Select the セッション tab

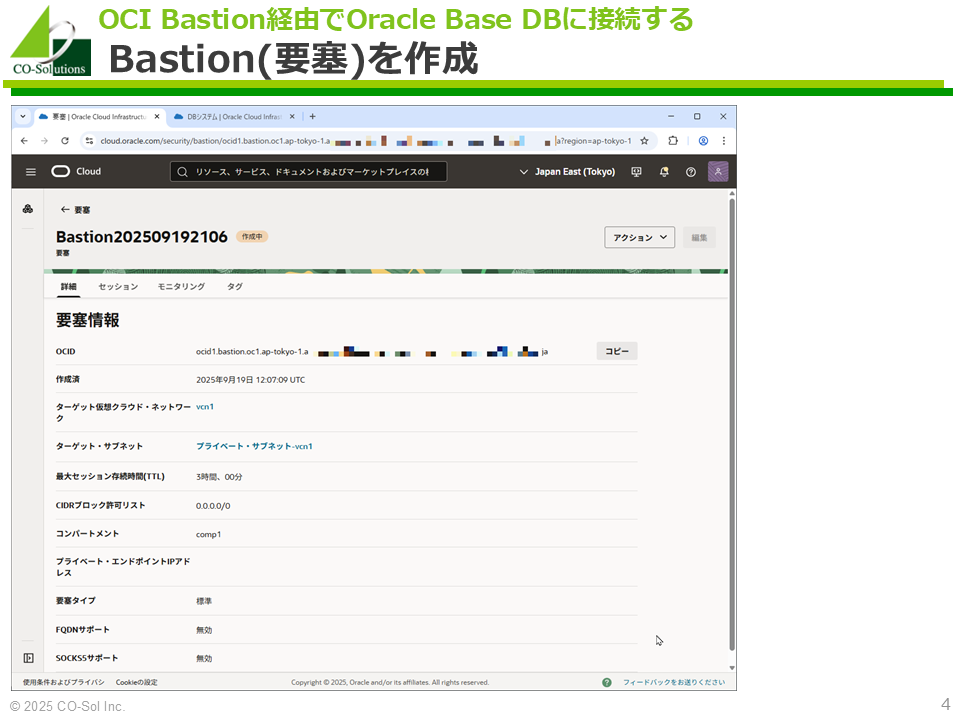(118, 287)
